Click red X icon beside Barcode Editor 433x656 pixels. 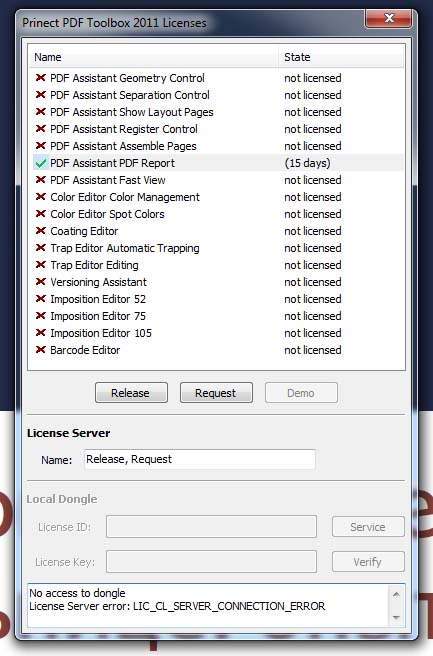(41, 350)
